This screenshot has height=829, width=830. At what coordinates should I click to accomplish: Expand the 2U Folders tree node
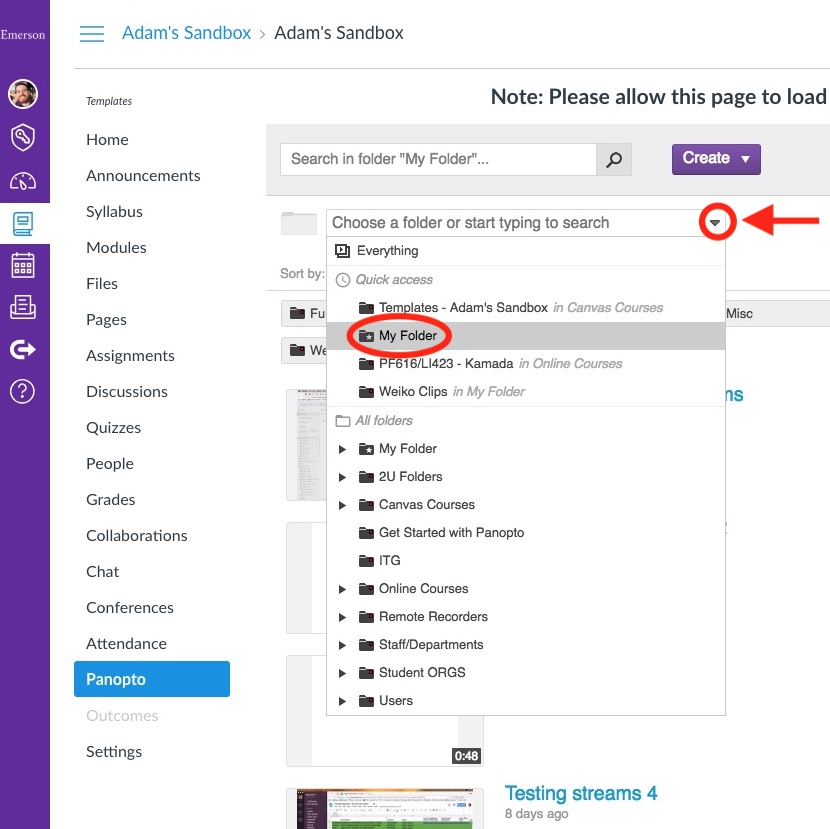[x=342, y=477]
